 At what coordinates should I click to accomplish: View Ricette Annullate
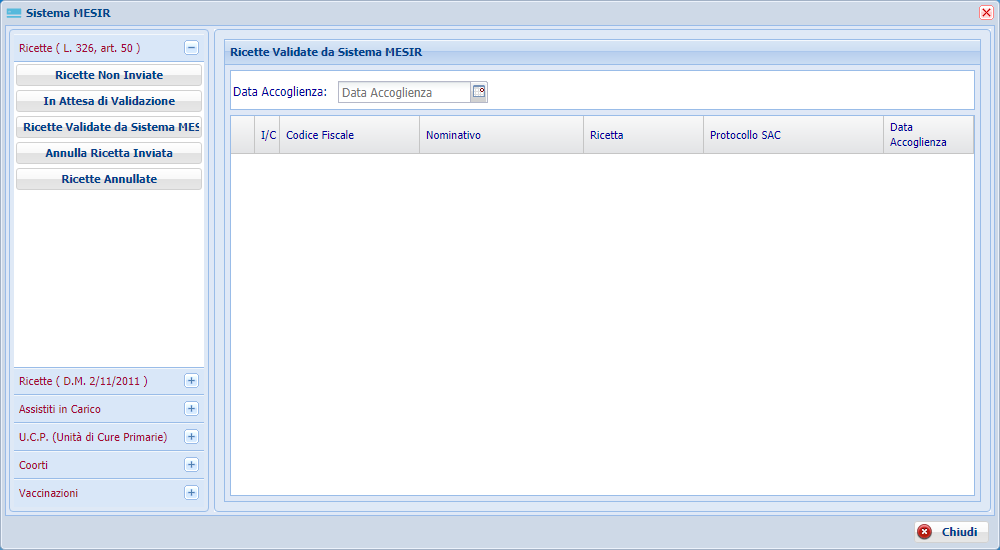[109, 179]
